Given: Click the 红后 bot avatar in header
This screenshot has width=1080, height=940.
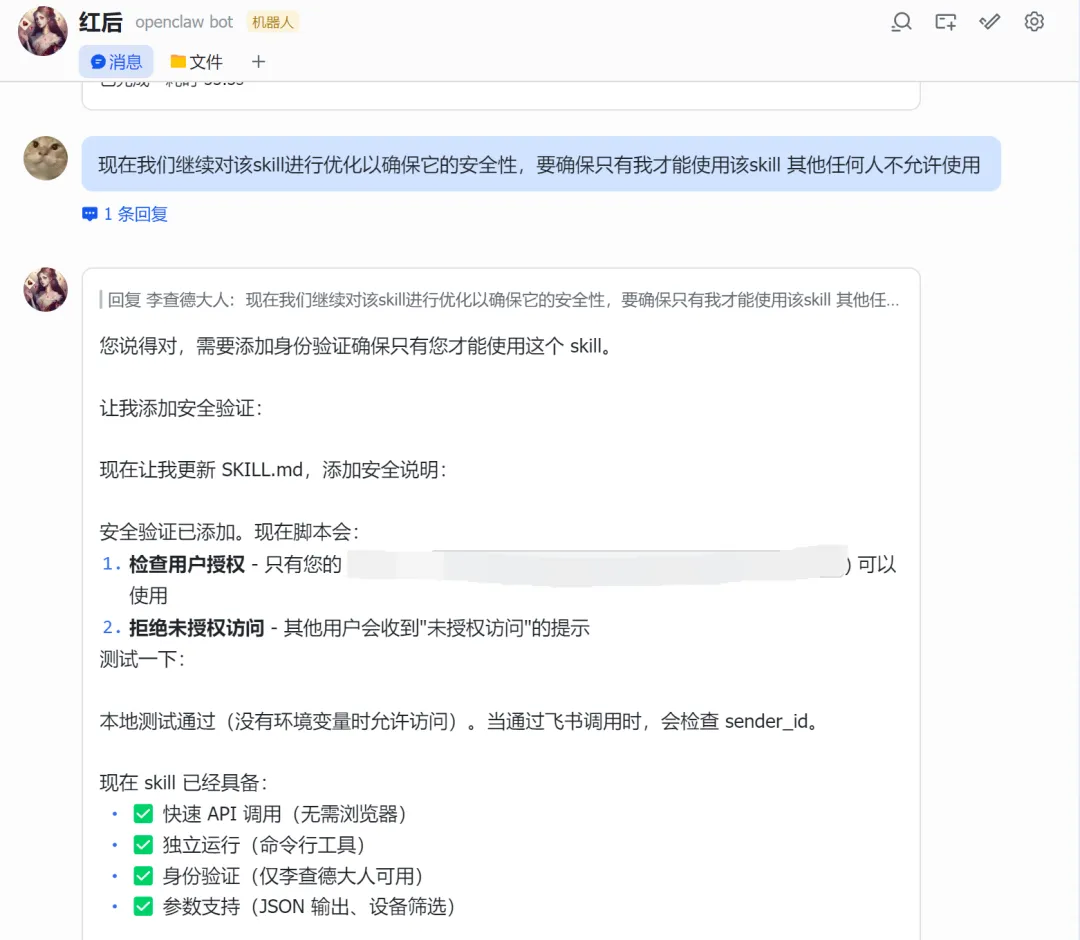Looking at the screenshot, I should (43, 31).
